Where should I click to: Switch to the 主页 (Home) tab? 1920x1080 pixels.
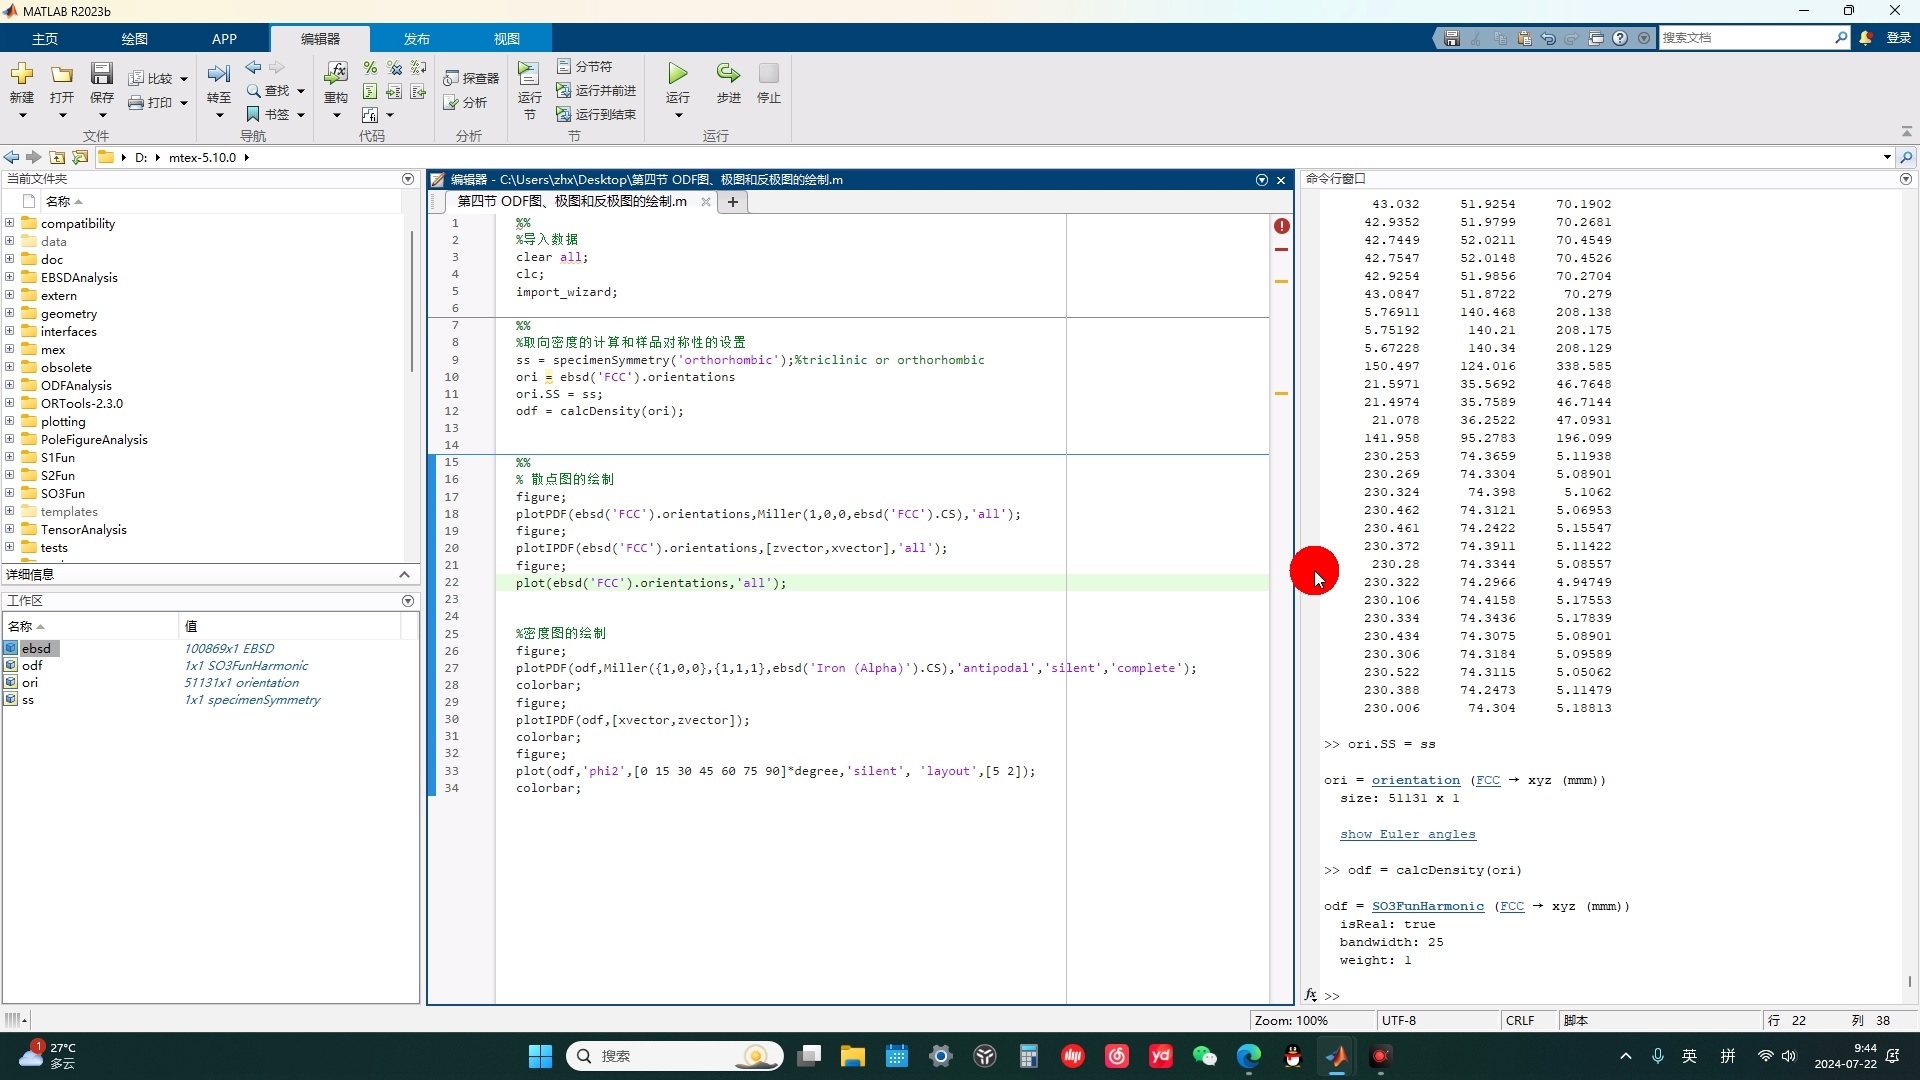click(45, 39)
